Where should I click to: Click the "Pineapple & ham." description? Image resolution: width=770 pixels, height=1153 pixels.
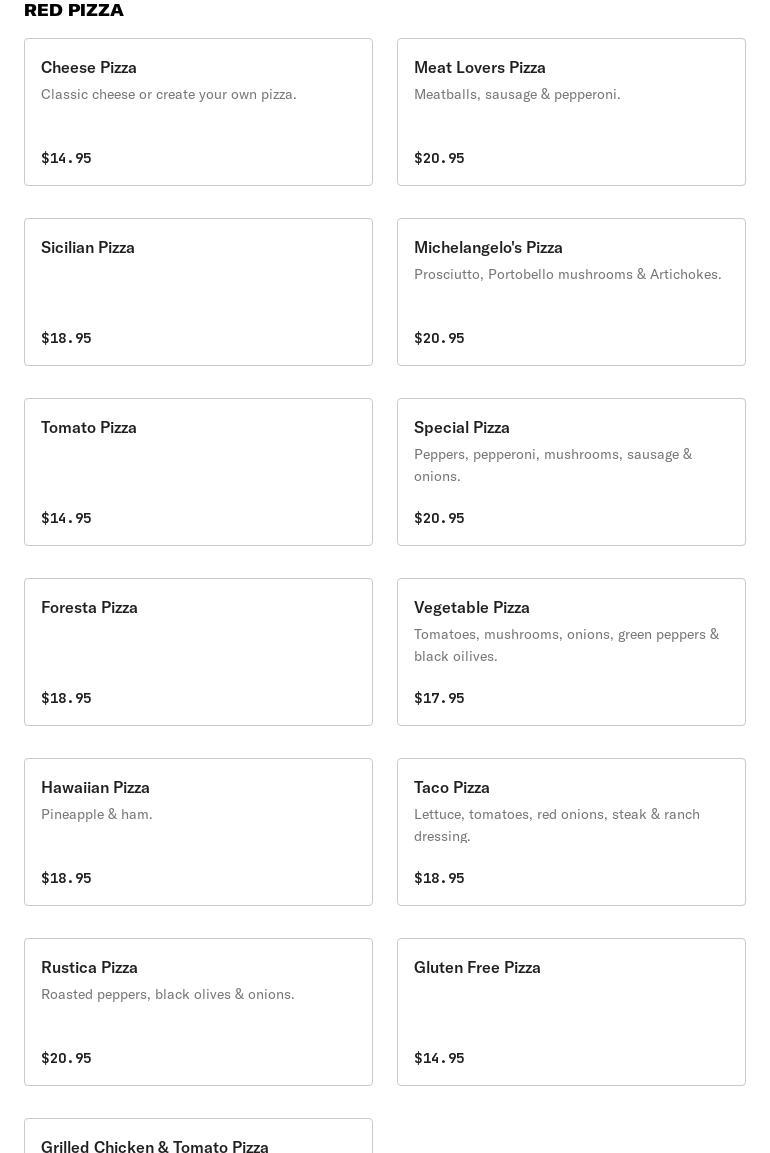97,814
